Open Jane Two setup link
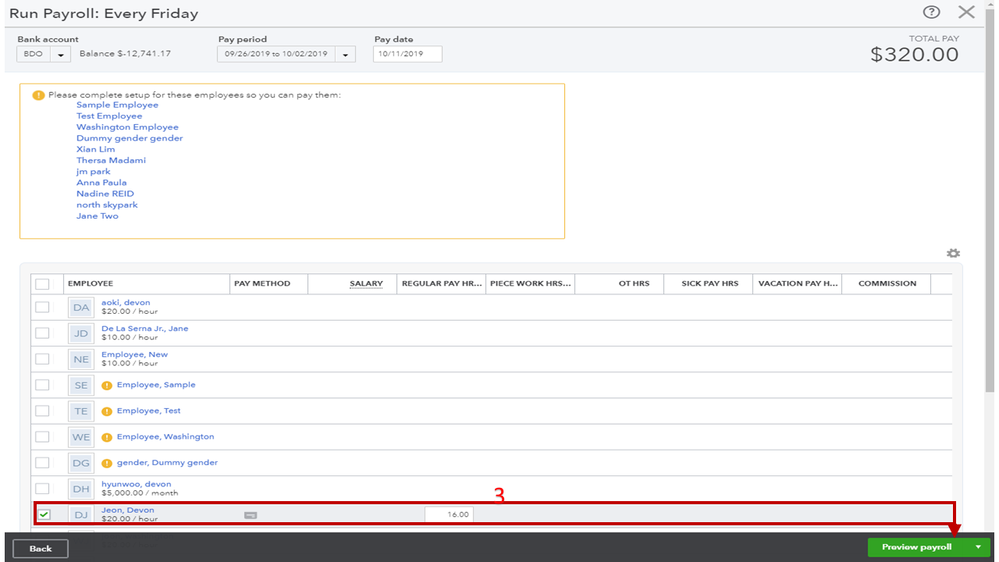The width and height of the screenshot is (999, 562). [x=97, y=216]
